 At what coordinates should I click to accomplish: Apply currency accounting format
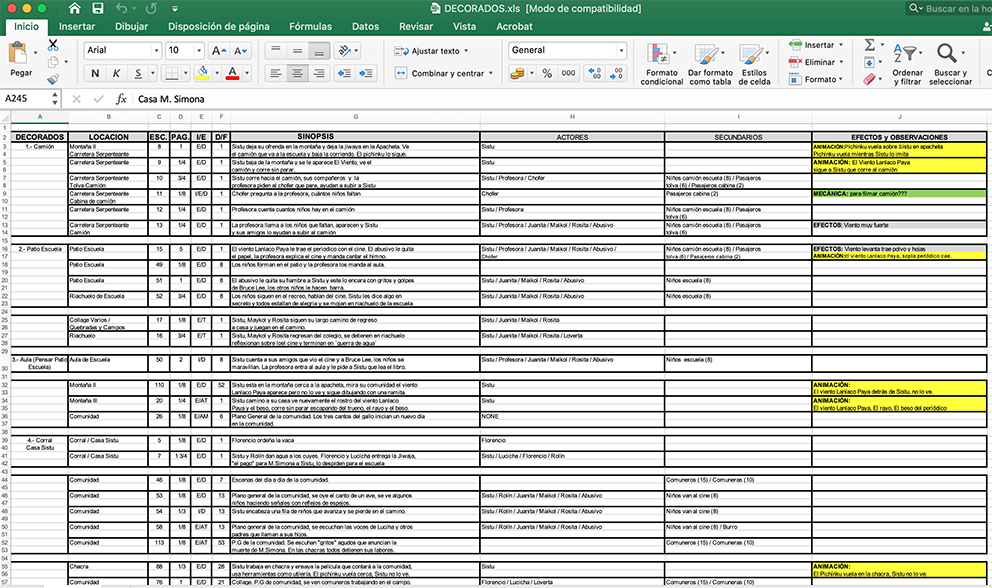point(518,73)
